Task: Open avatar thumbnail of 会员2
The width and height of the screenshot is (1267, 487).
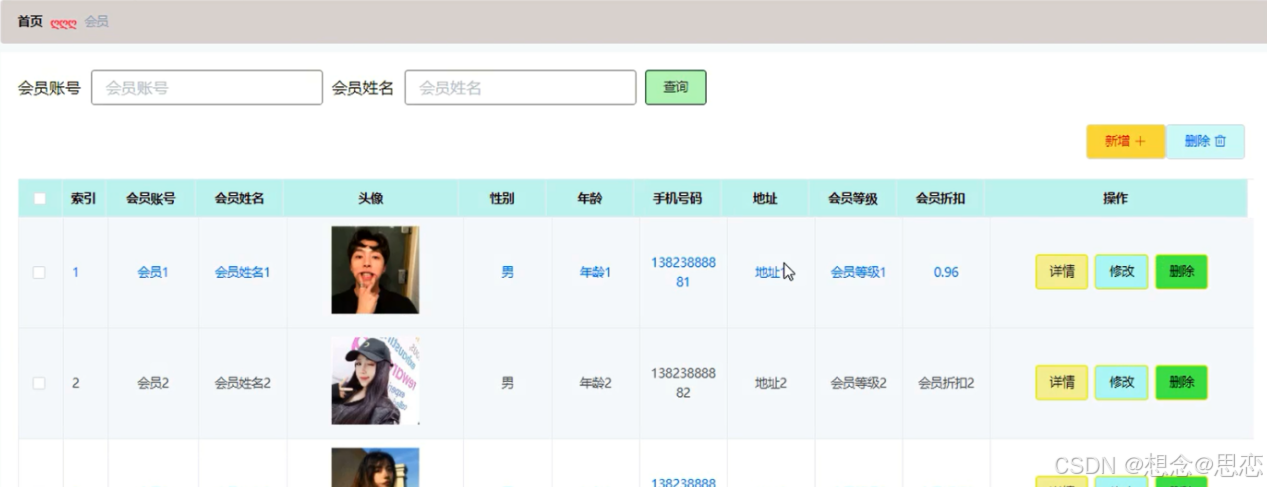Action: click(375, 381)
